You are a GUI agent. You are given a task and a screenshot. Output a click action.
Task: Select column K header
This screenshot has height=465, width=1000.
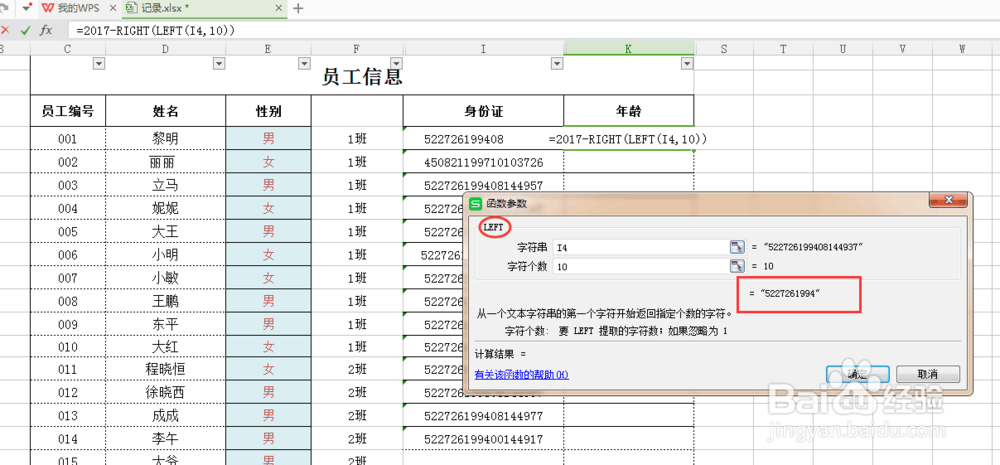pos(628,48)
